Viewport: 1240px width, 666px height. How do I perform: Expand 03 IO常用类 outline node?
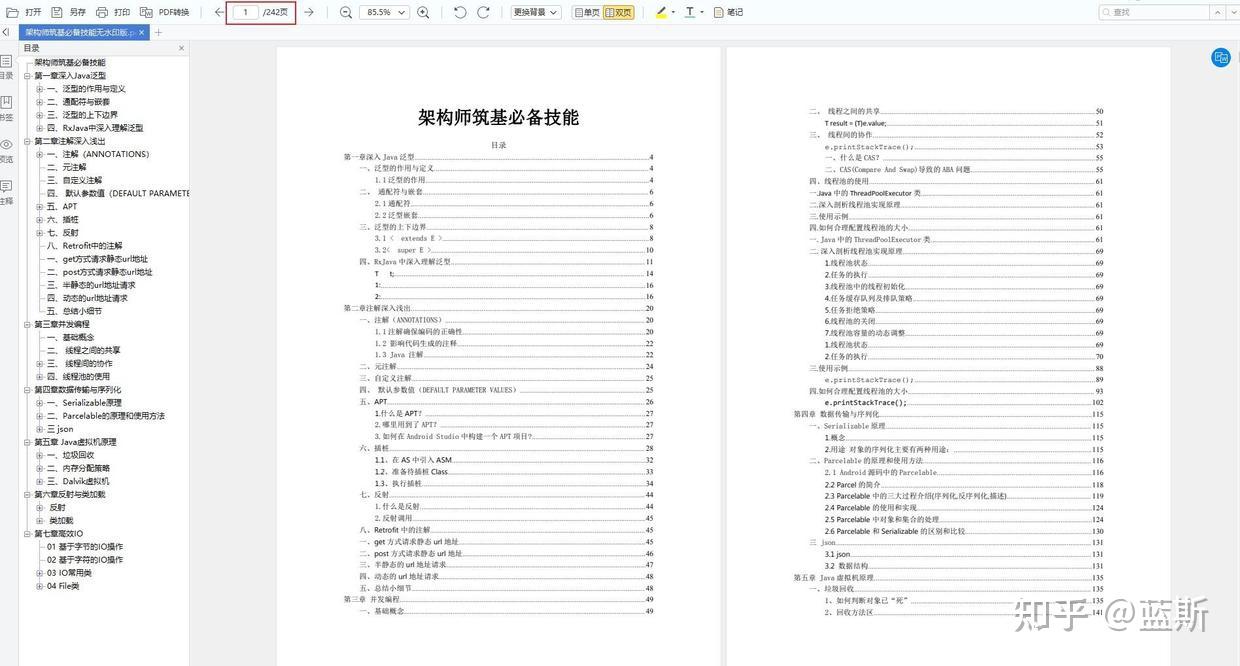(x=40, y=573)
